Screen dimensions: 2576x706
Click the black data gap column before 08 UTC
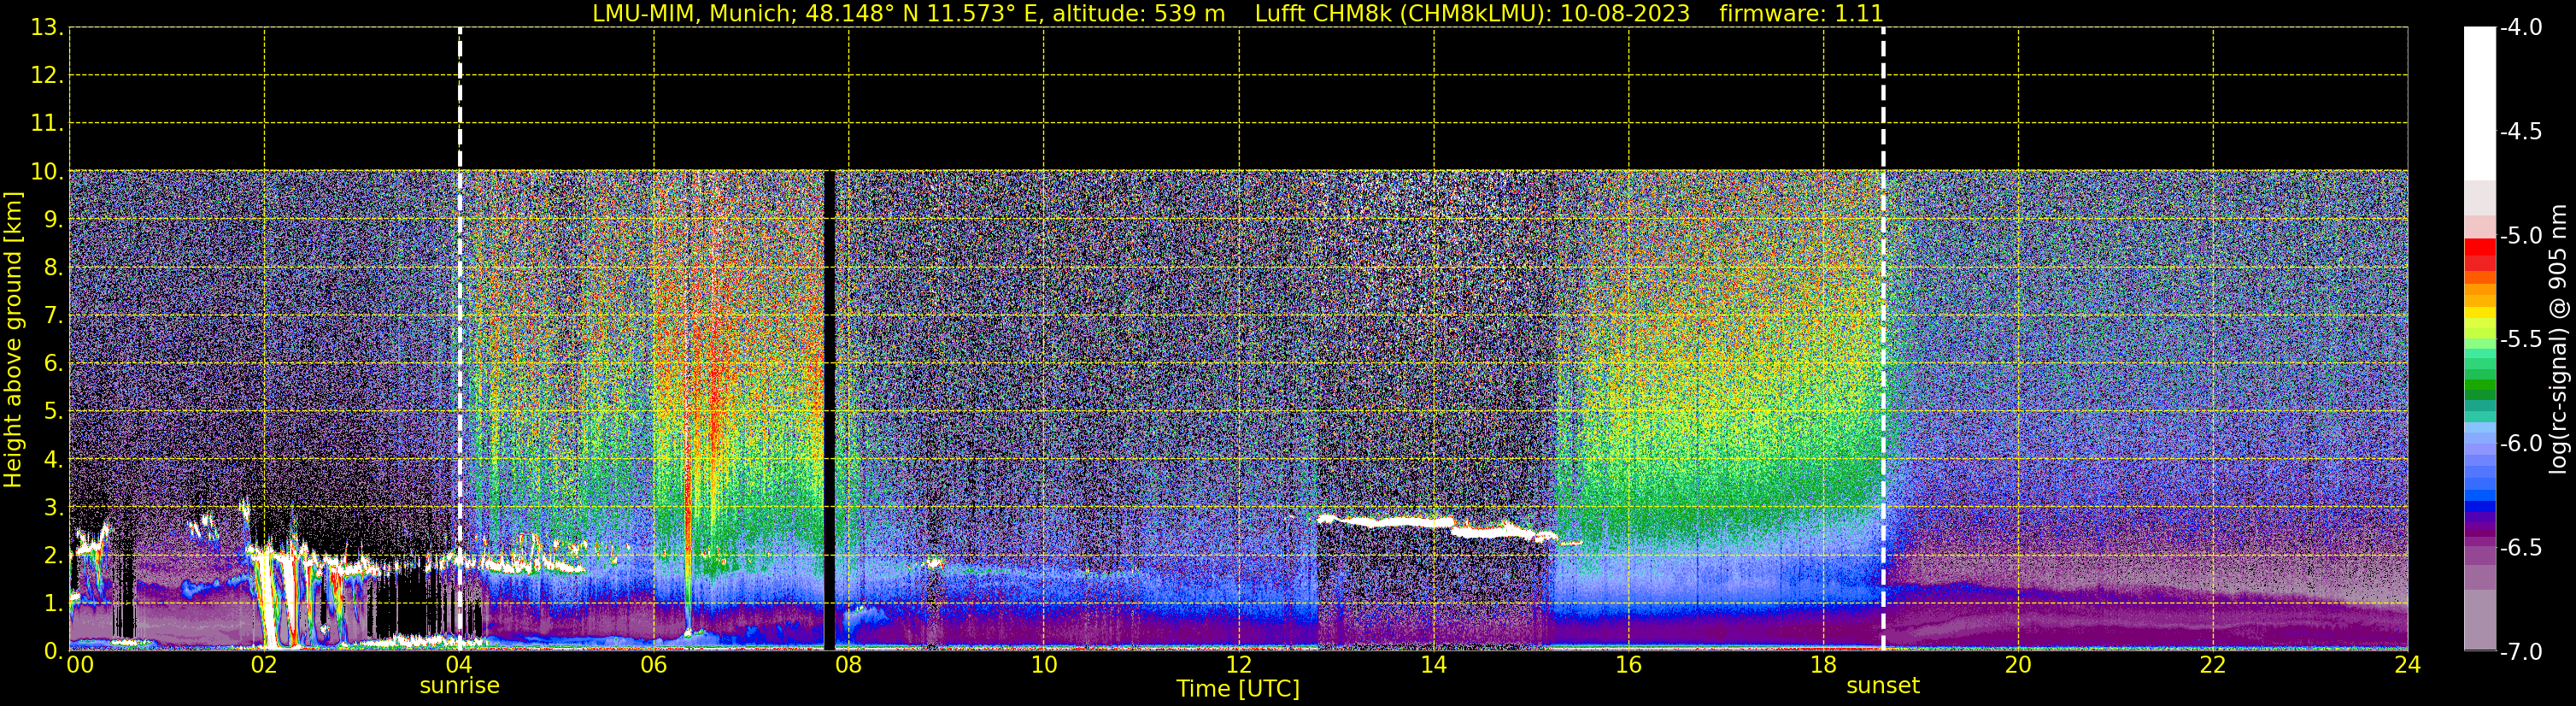pyautogui.click(x=829, y=410)
